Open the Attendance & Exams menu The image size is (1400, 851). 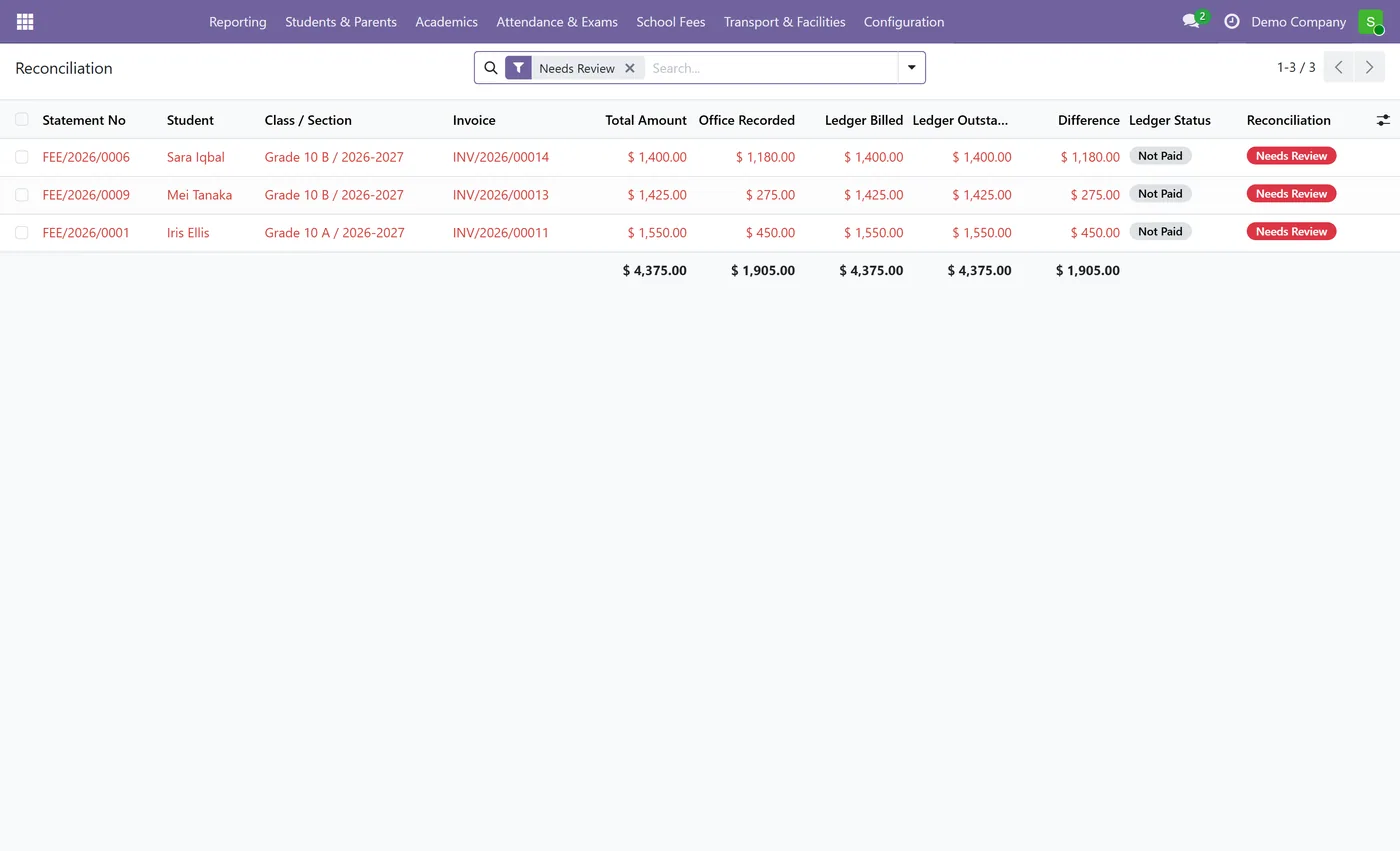pyautogui.click(x=557, y=21)
